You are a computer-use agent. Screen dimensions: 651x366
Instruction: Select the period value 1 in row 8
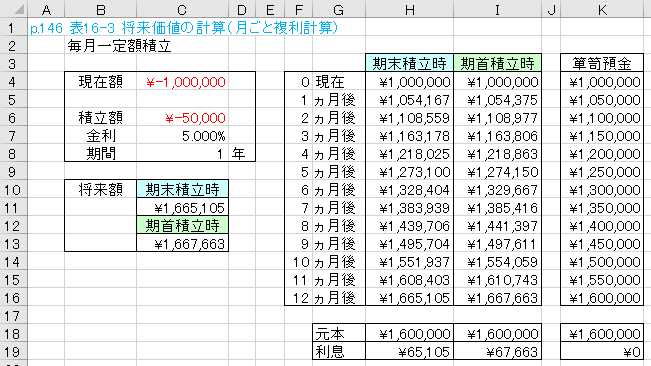(182, 154)
